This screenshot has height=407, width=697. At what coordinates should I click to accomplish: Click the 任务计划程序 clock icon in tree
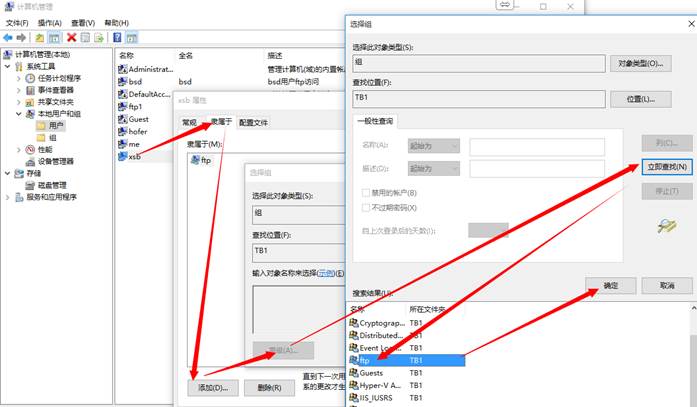30,78
